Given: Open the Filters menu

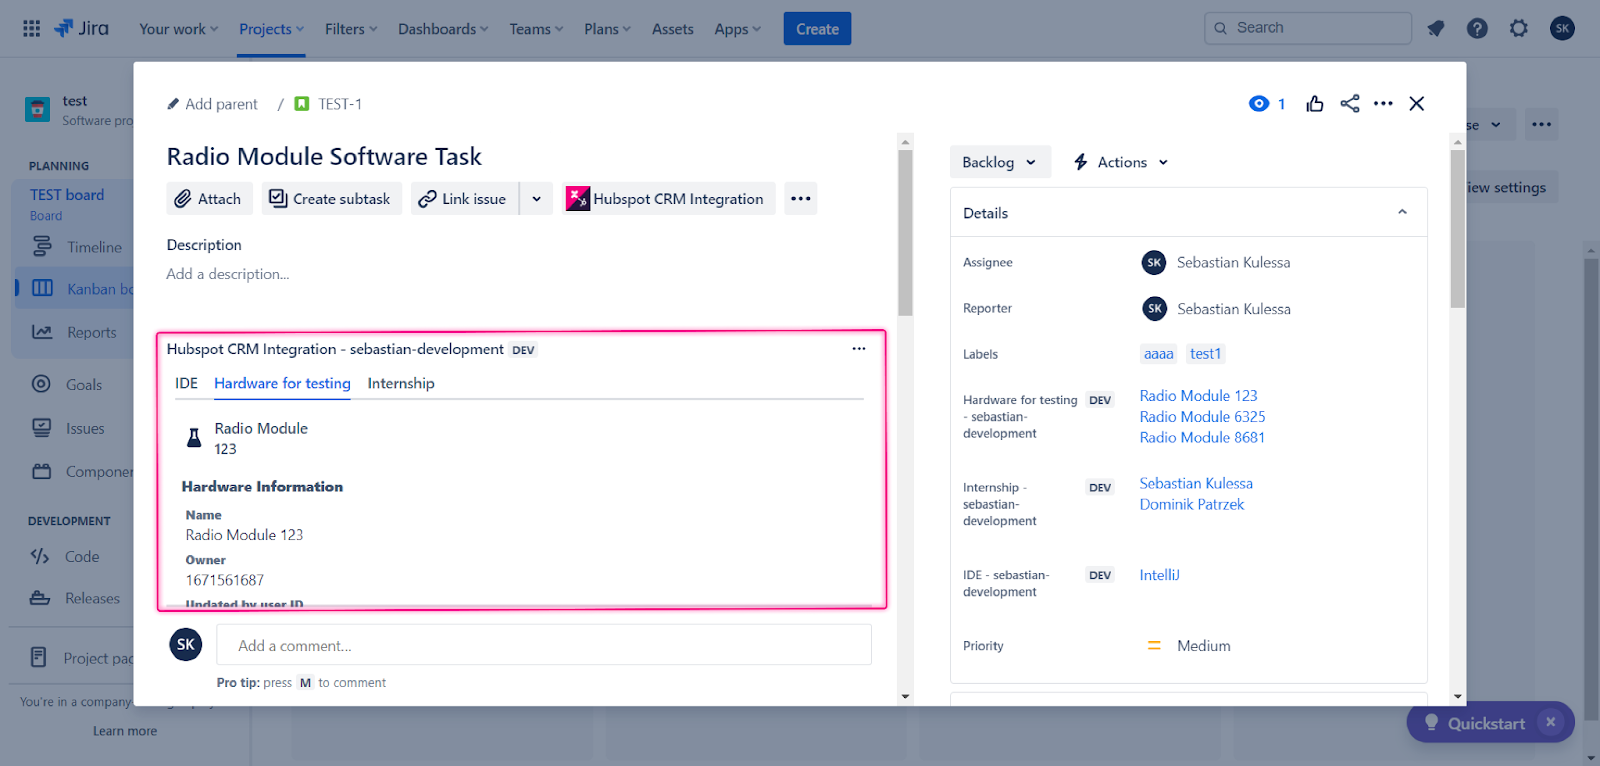Looking at the screenshot, I should 351,29.
